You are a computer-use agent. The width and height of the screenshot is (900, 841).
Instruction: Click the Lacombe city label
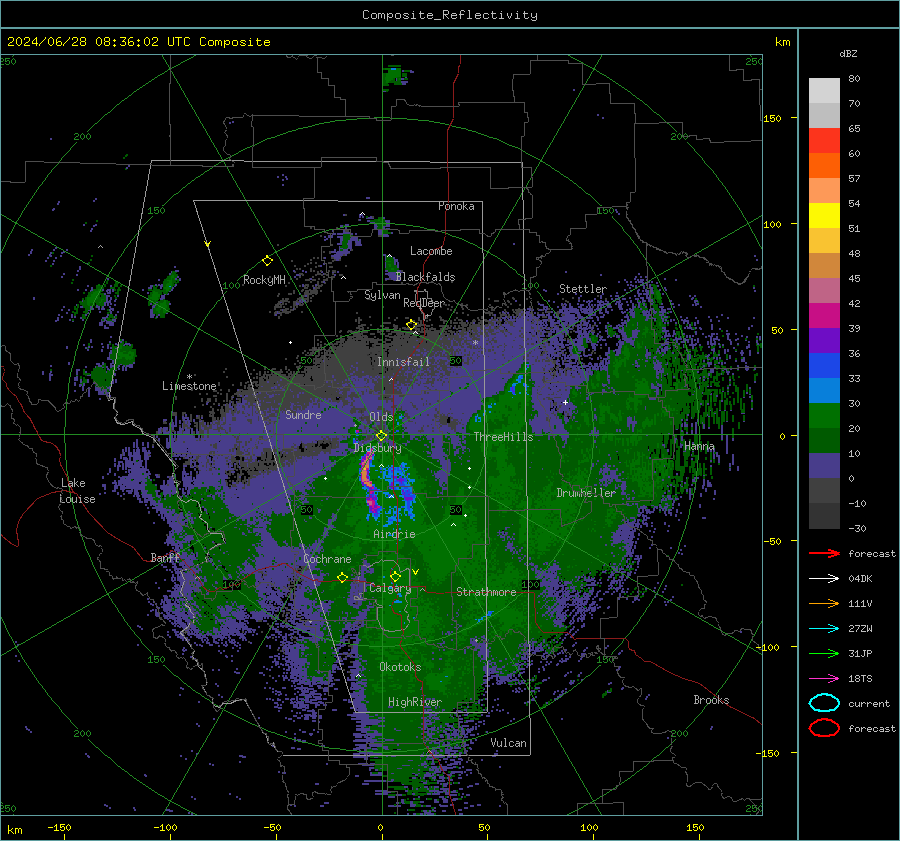tap(431, 251)
